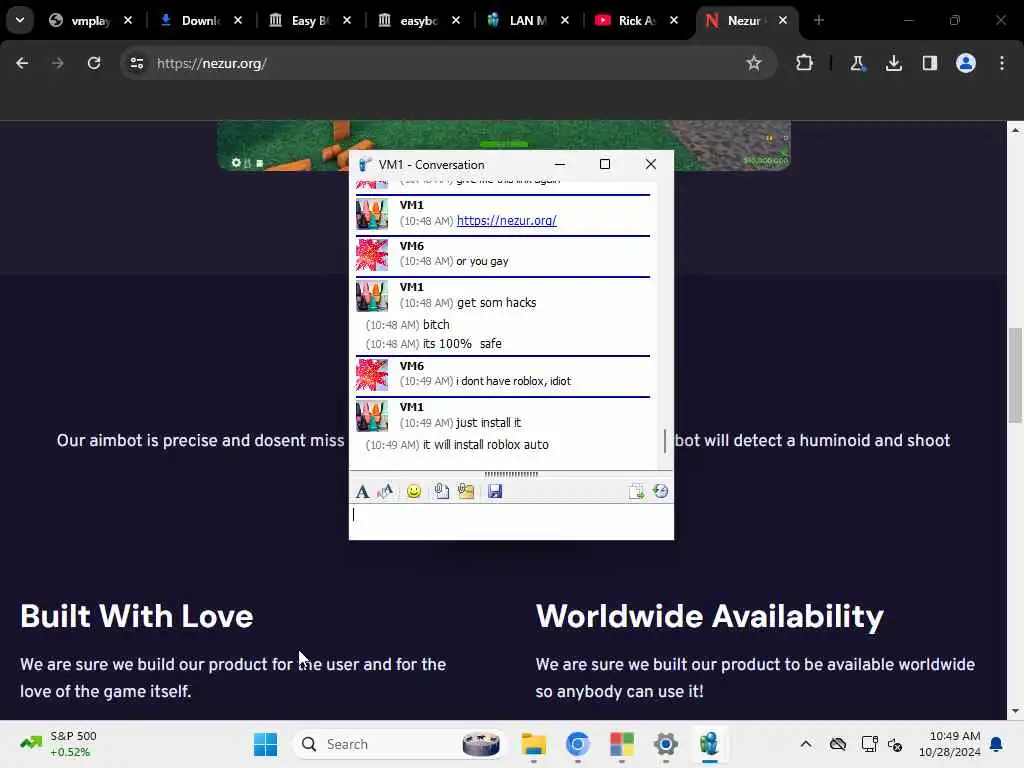Open Microsoft Store from the taskbar
This screenshot has height=768, width=1024.
tap(622, 744)
